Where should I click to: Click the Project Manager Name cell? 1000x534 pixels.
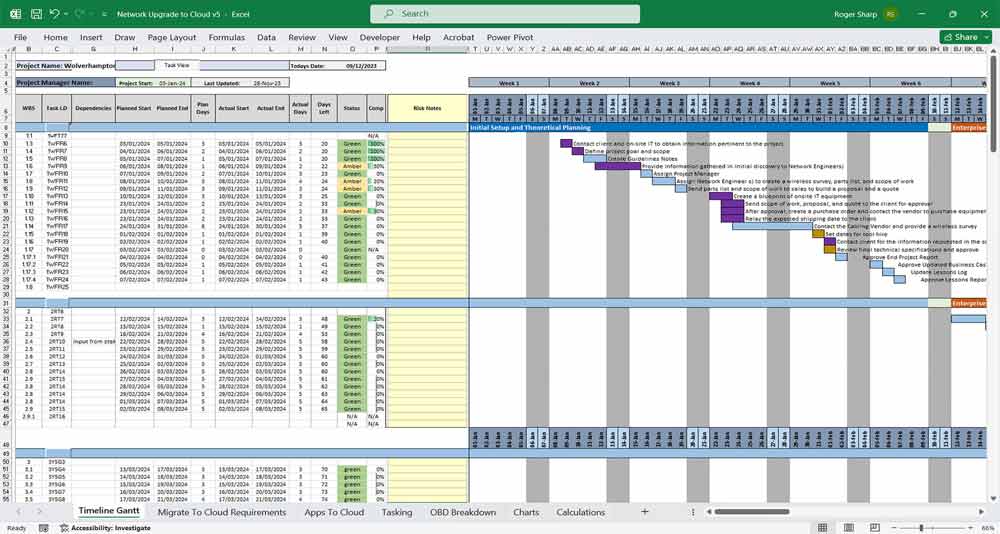[x=65, y=82]
